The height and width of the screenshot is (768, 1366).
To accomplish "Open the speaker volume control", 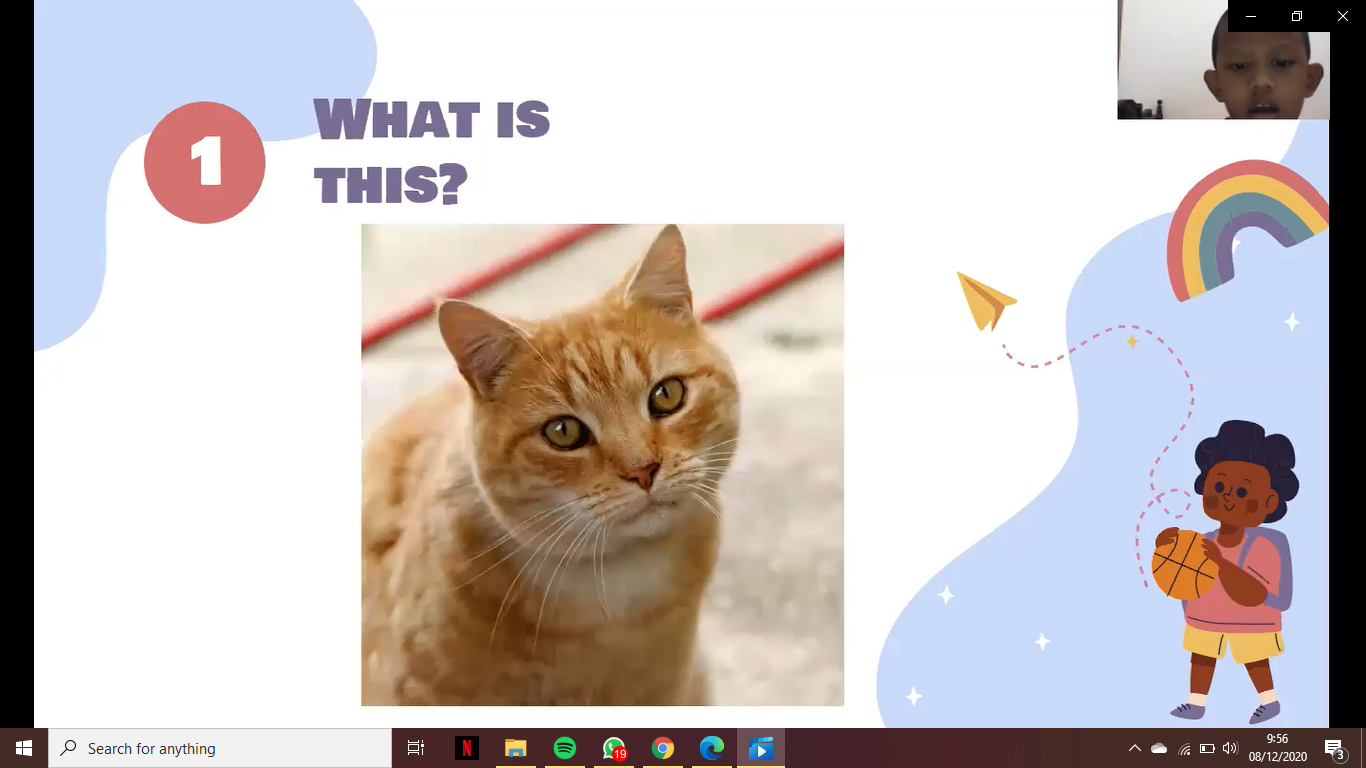I will click(1230, 748).
